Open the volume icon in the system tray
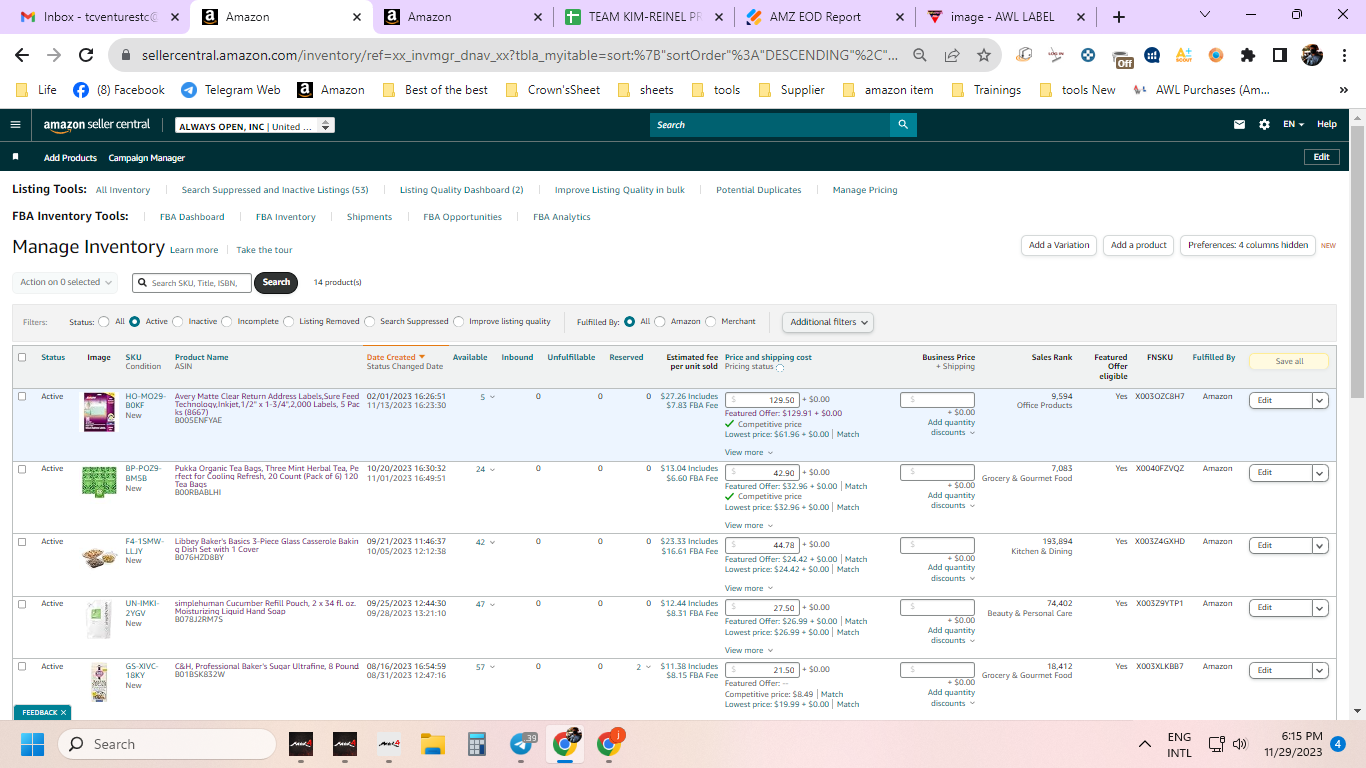The image size is (1366, 768). pos(1241,744)
